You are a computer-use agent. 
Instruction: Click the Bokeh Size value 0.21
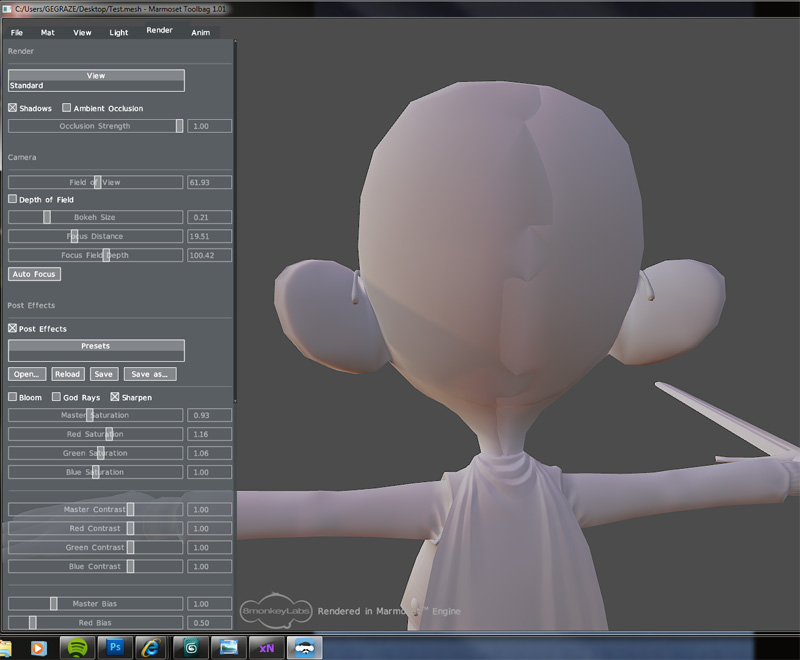click(209, 217)
